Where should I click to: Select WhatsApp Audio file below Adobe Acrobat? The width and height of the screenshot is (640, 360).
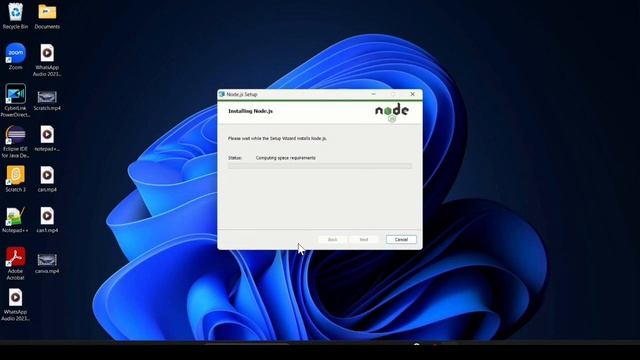tap(16, 304)
